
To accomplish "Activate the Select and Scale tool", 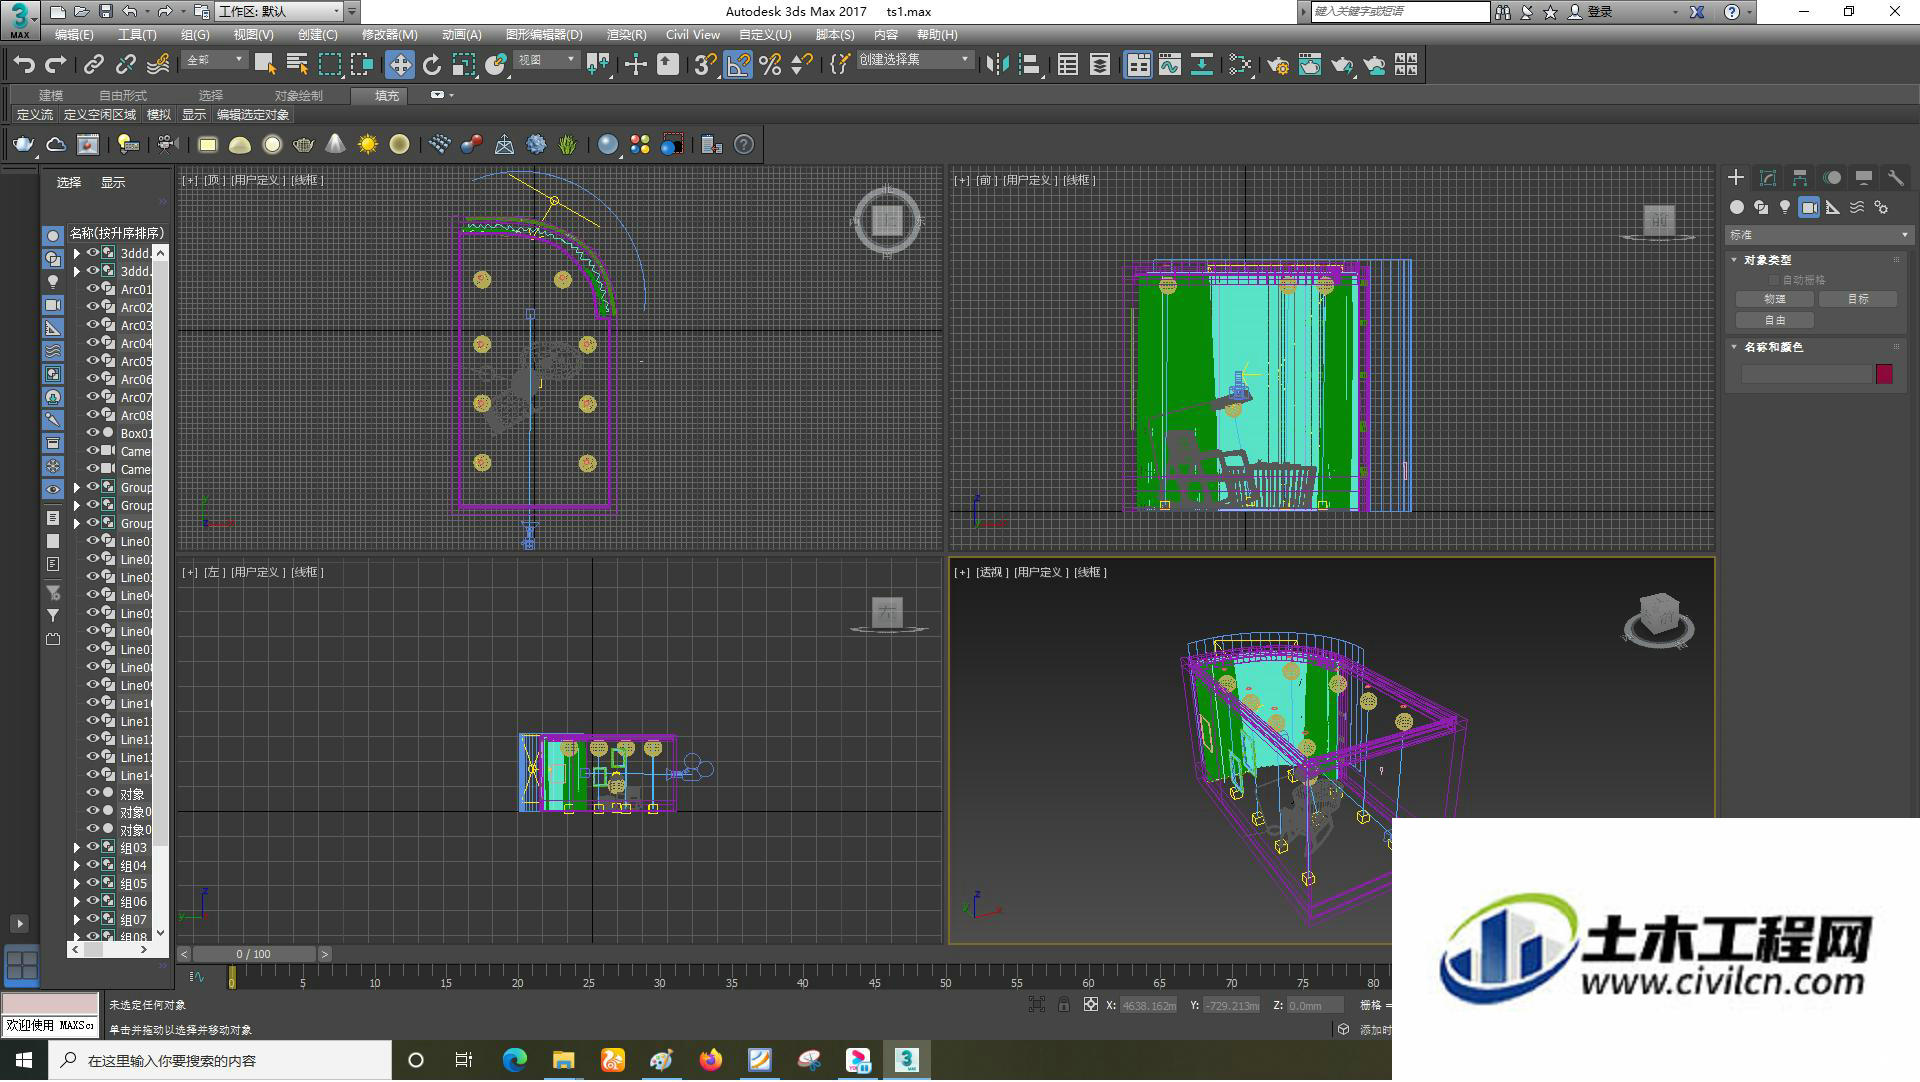I will (463, 65).
